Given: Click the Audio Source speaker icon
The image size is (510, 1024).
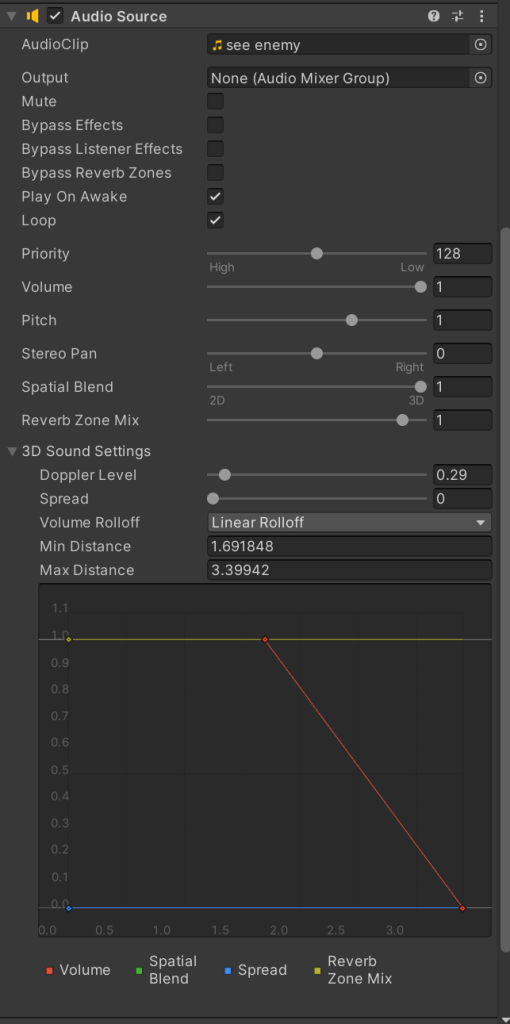Looking at the screenshot, I should tap(33, 16).
